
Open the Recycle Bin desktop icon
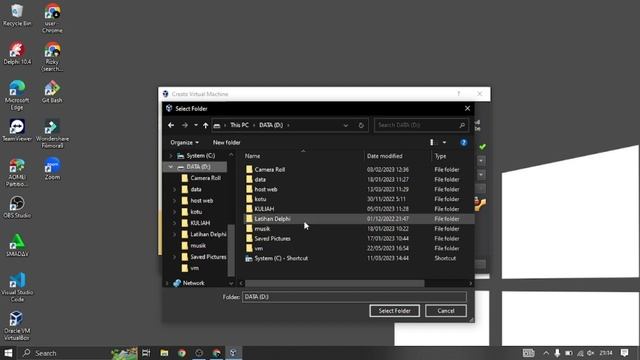click(17, 15)
